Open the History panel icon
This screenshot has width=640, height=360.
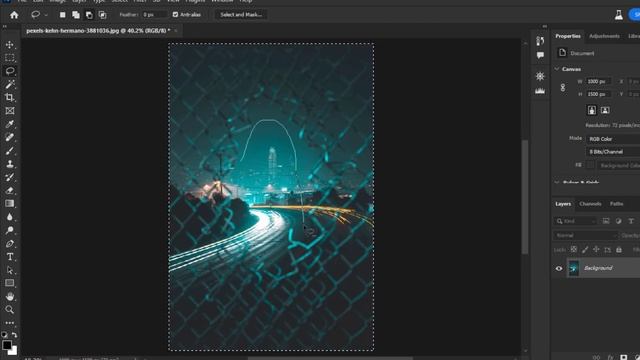[x=540, y=40]
